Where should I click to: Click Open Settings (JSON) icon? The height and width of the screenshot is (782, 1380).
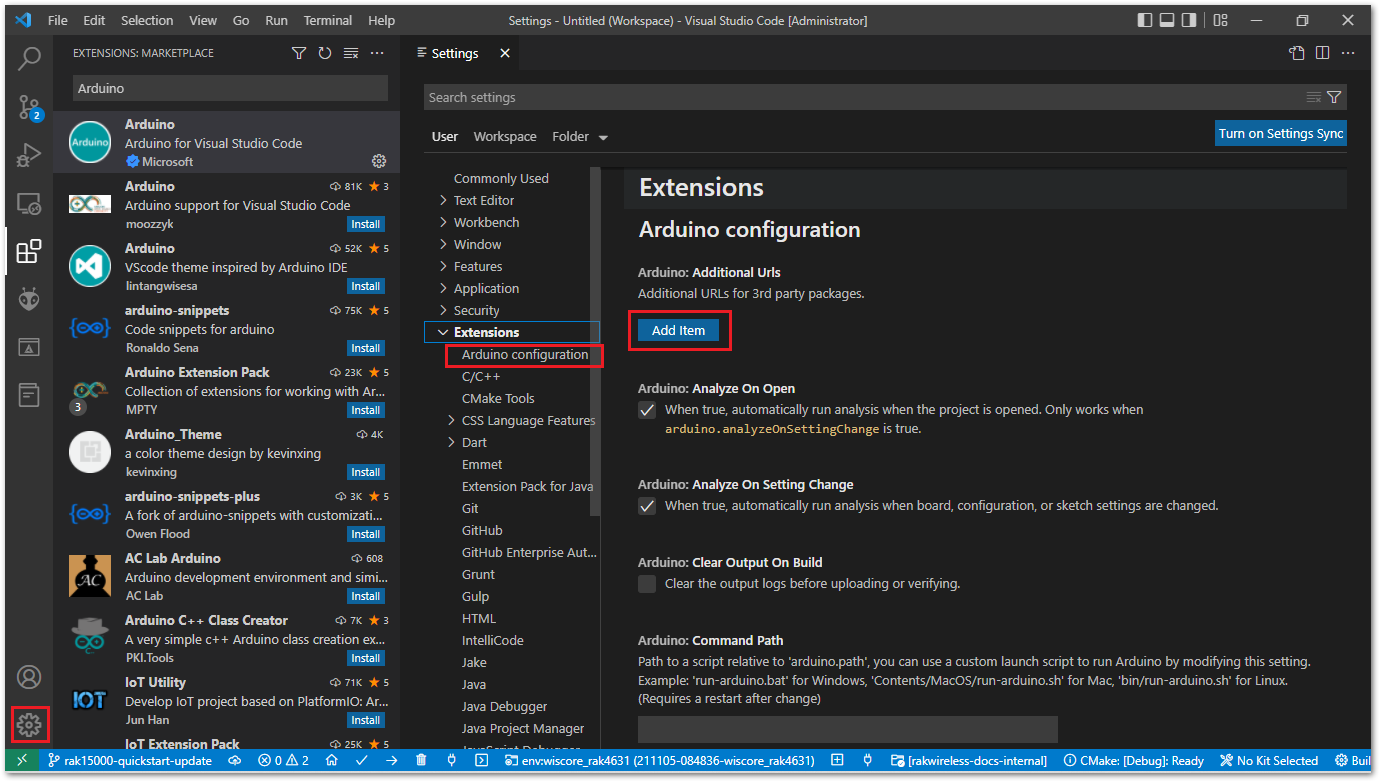click(1296, 53)
